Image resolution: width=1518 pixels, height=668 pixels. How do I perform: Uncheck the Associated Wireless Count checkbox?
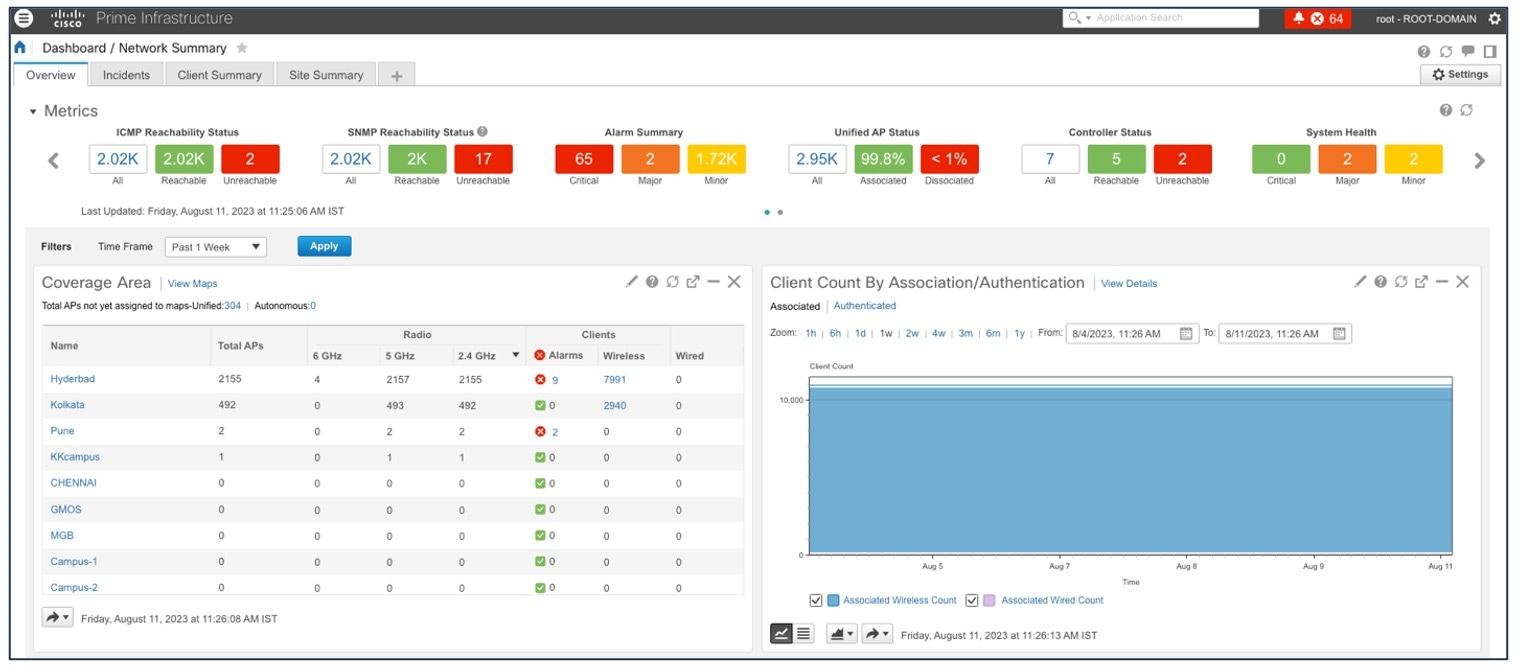point(816,601)
